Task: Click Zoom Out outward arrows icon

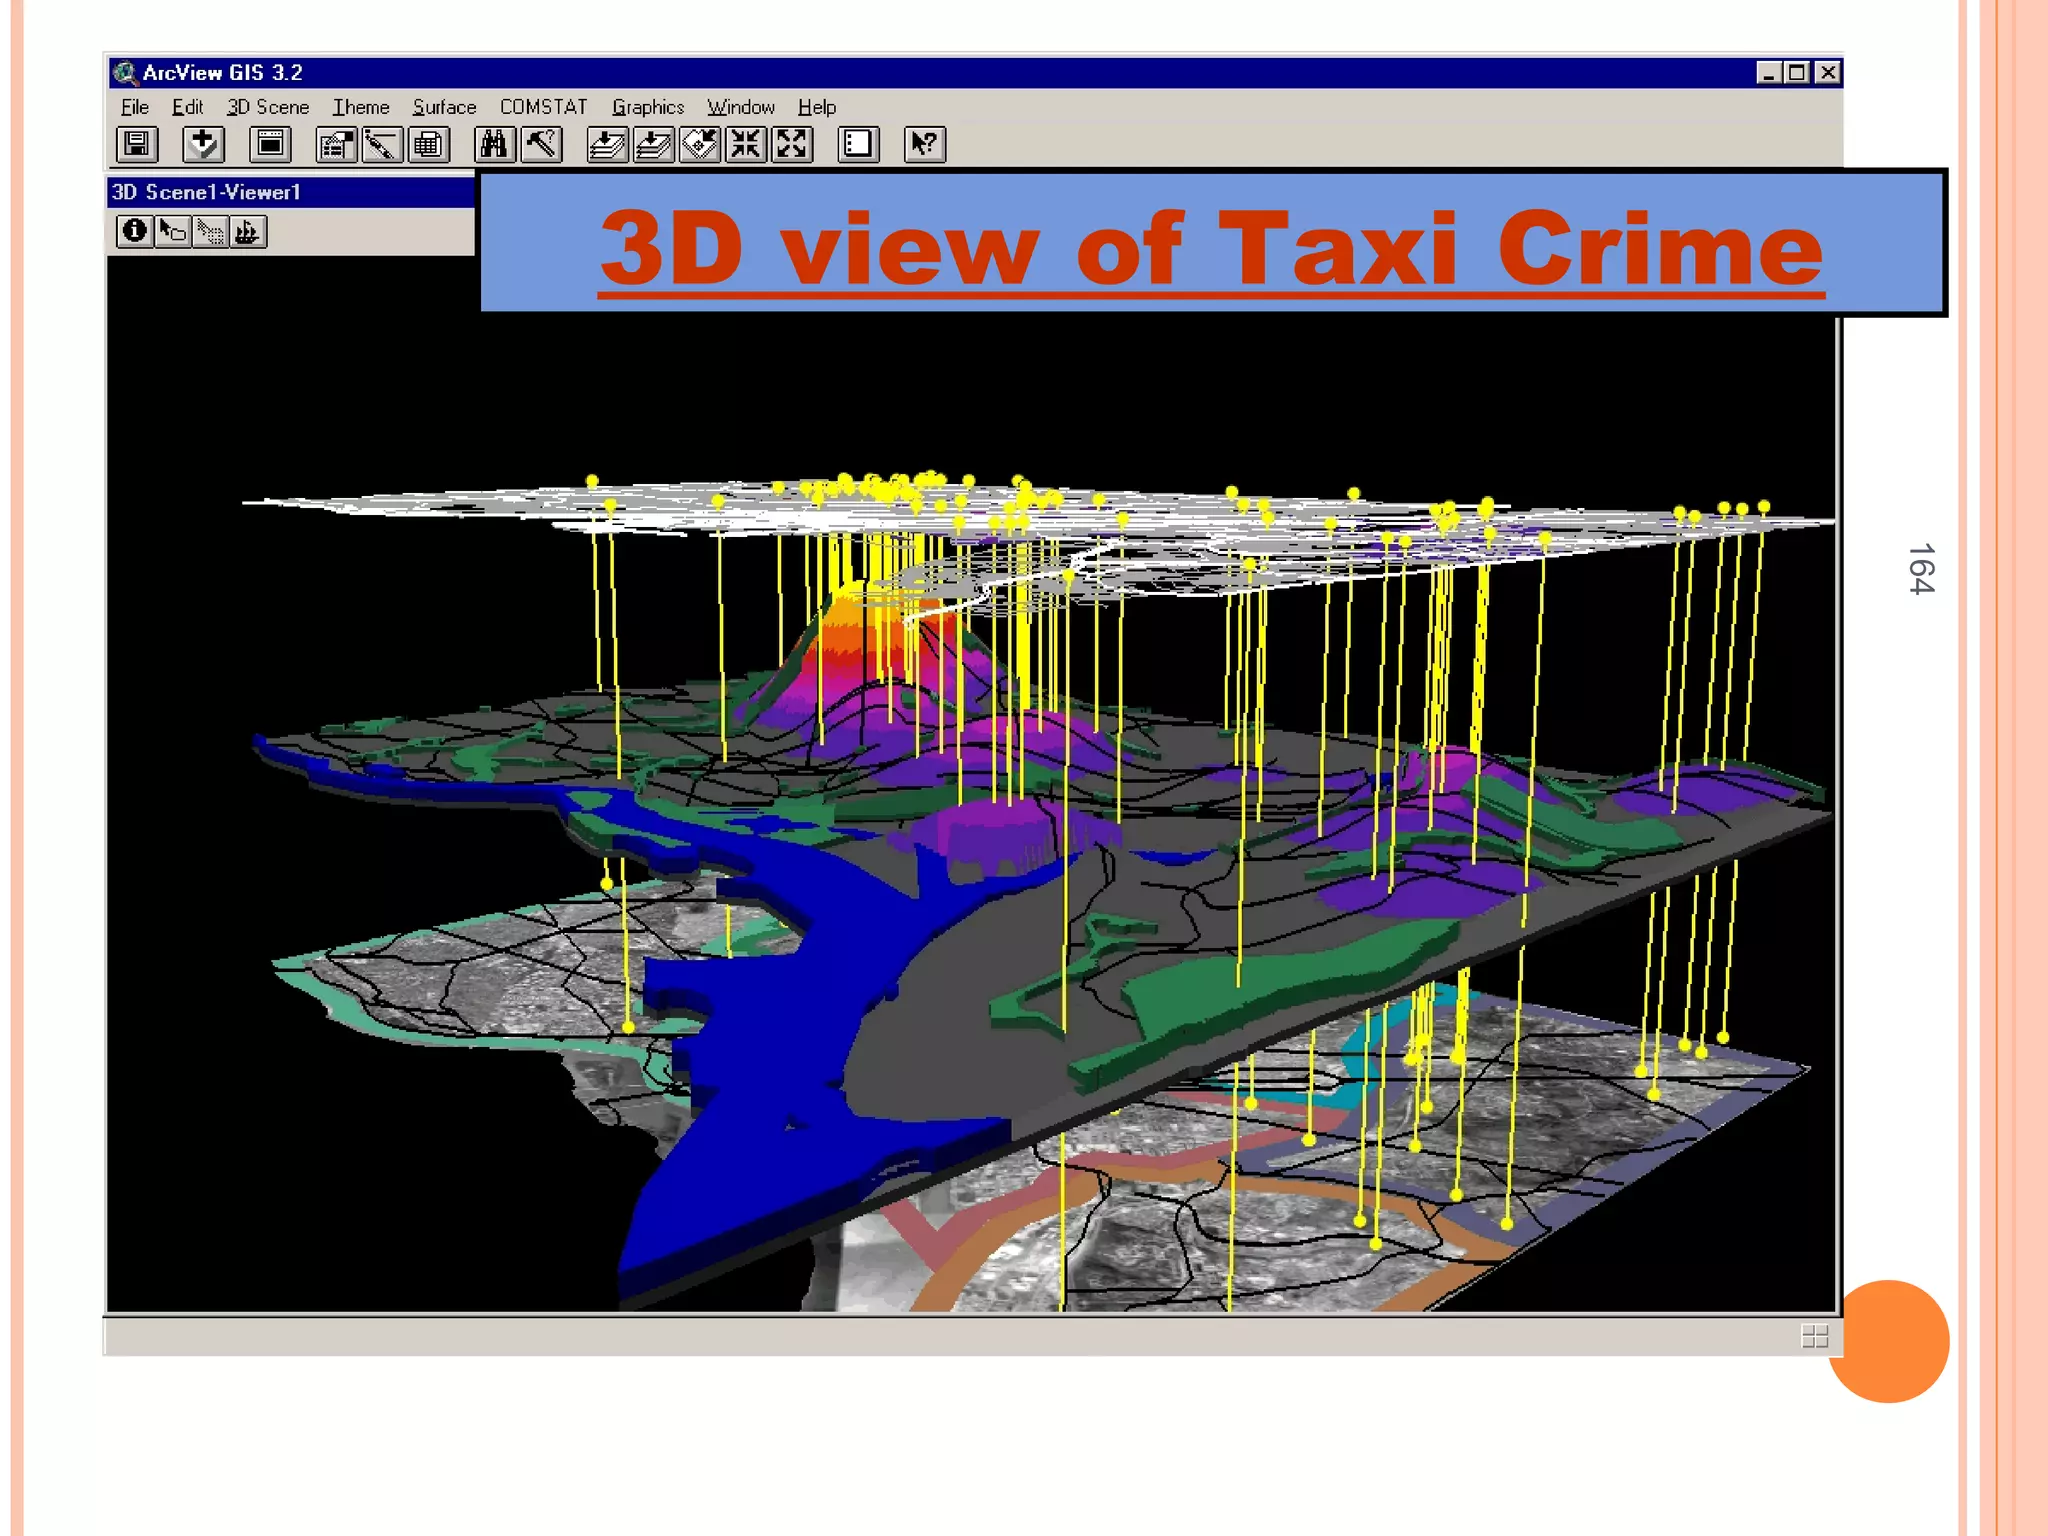Action: 792,145
